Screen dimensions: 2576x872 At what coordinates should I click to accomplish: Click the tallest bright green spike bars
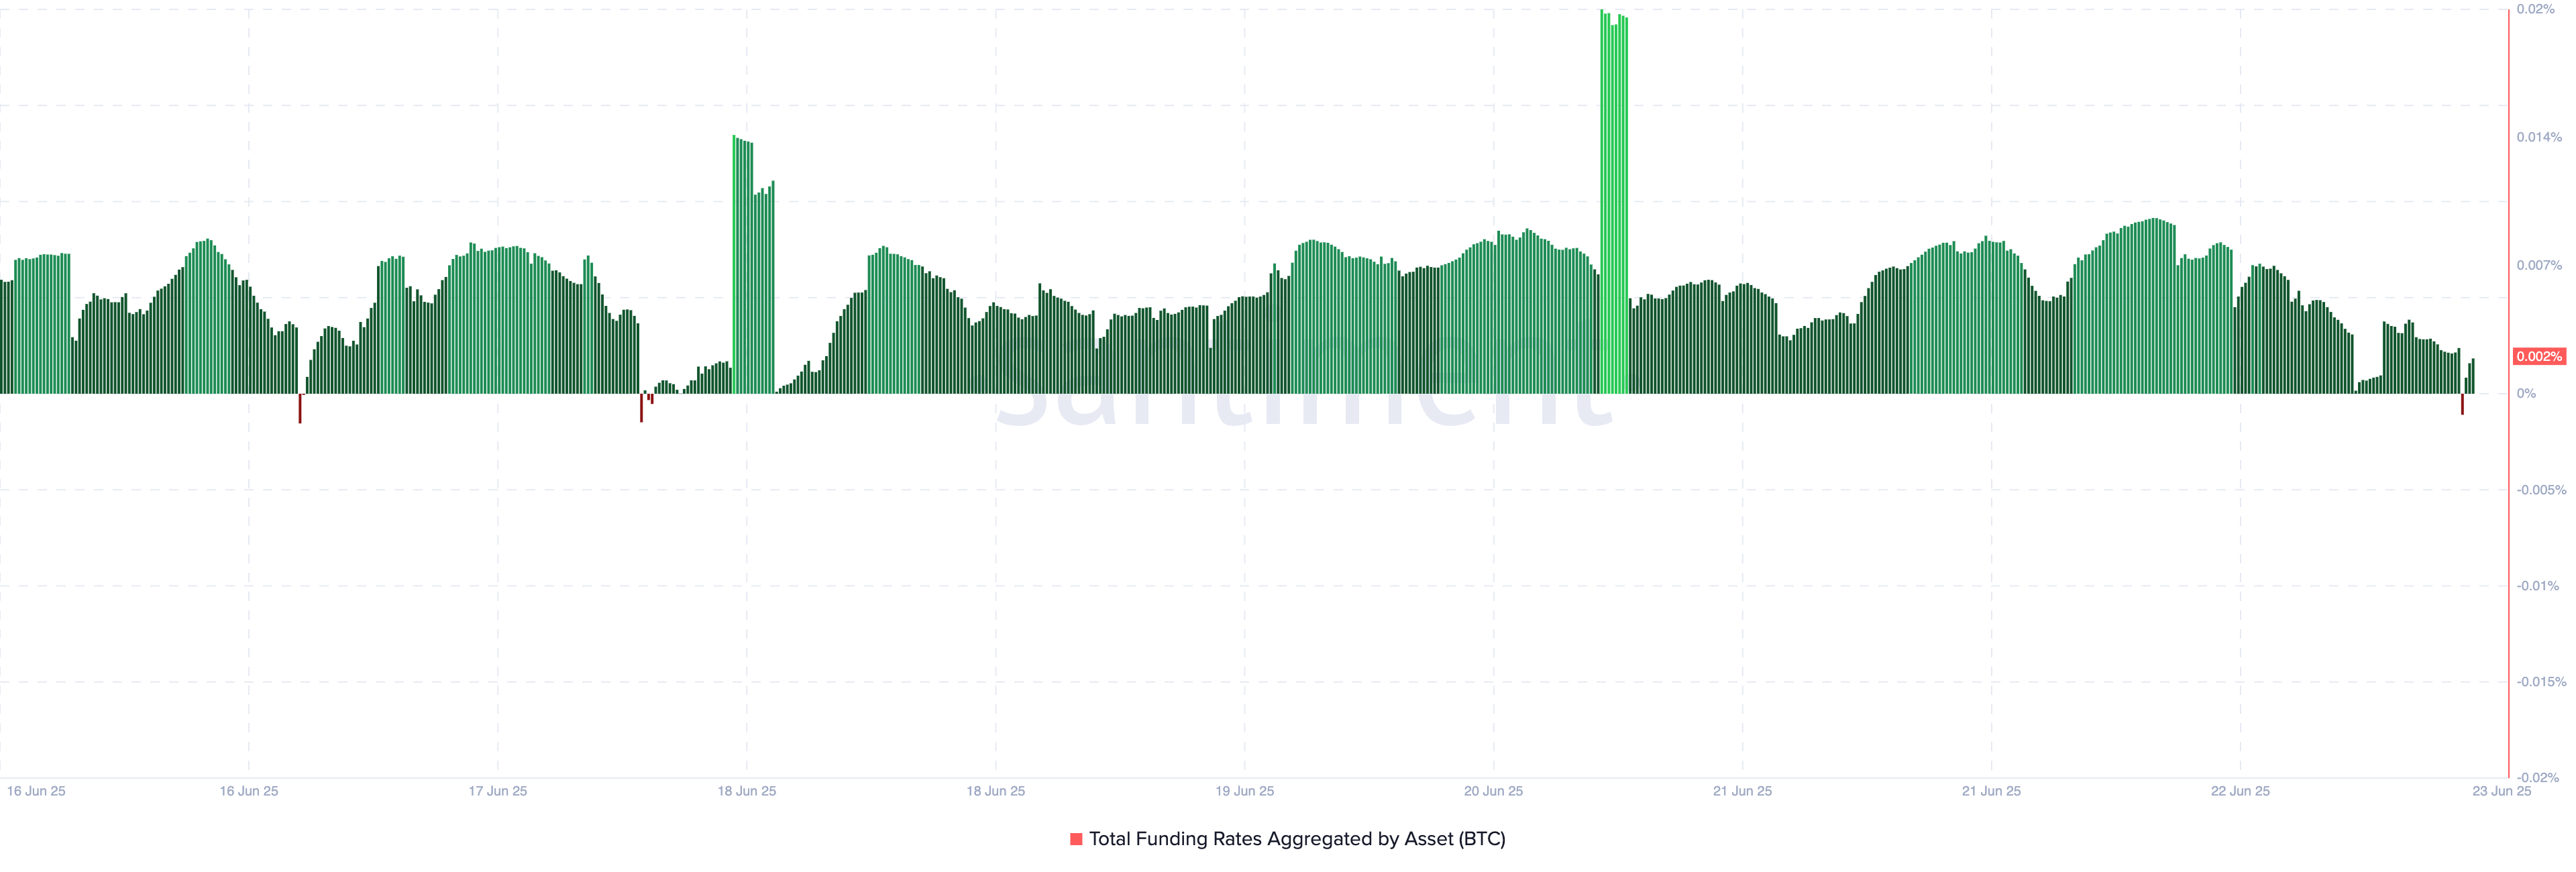(x=1613, y=200)
